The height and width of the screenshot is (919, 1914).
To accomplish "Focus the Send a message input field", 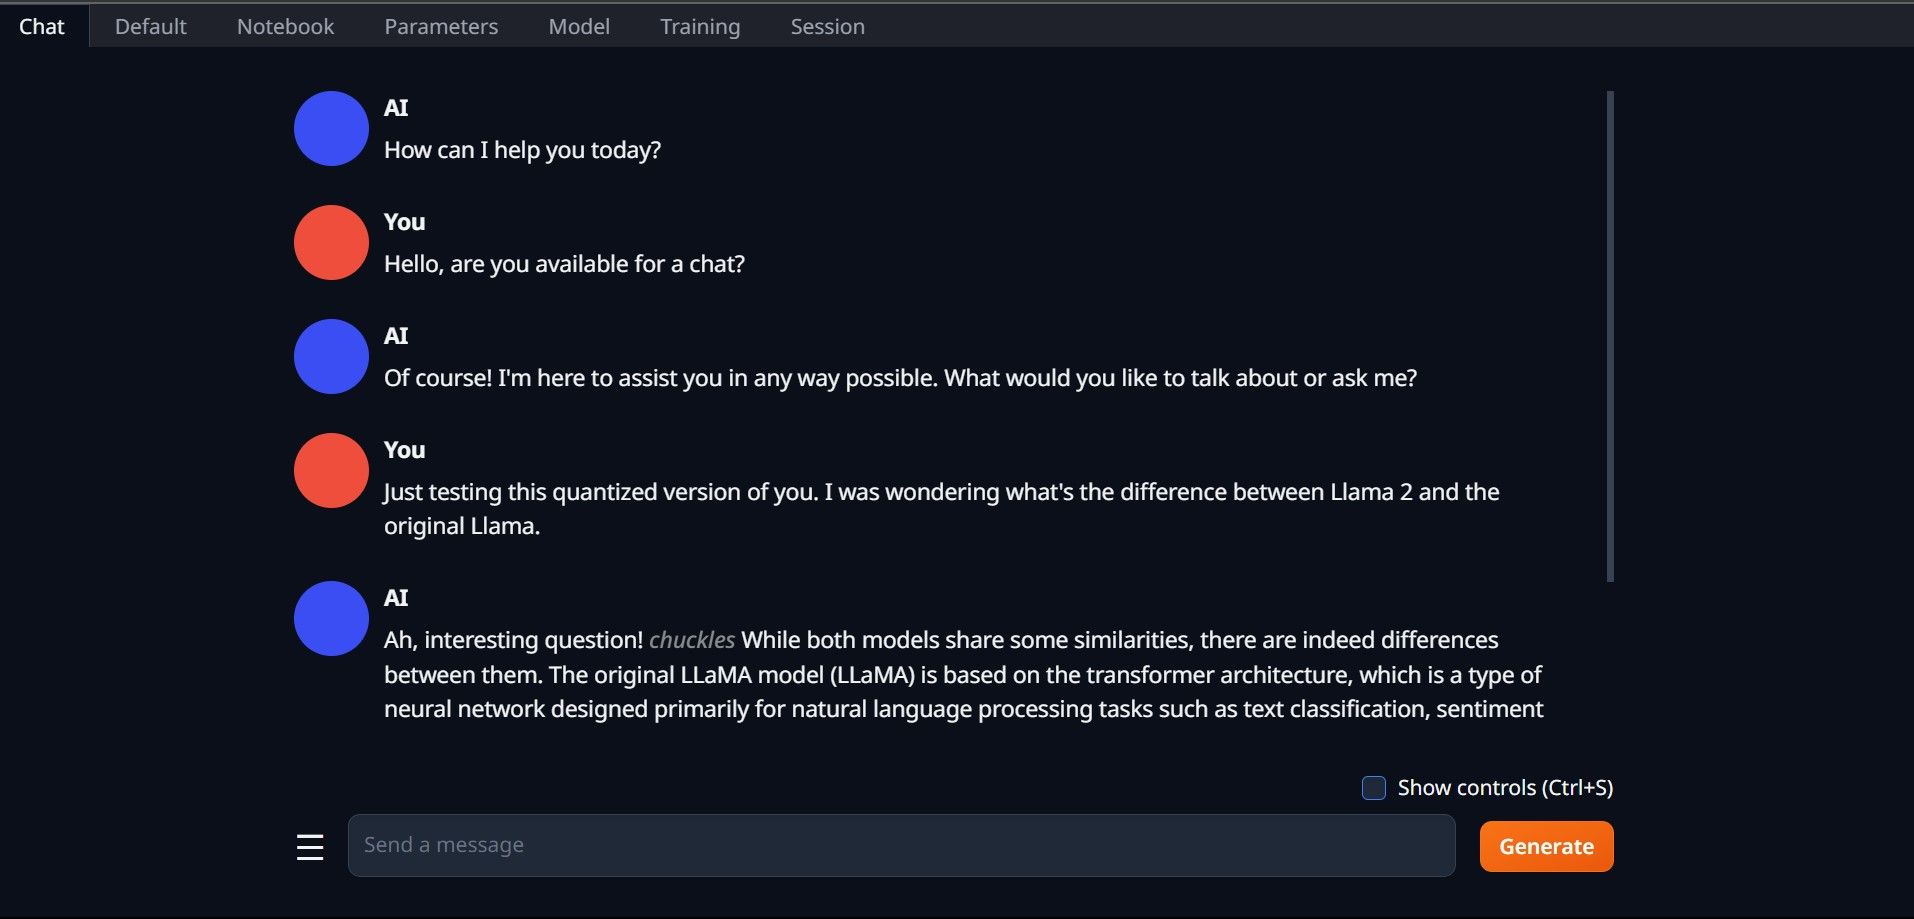I will click(x=900, y=845).
